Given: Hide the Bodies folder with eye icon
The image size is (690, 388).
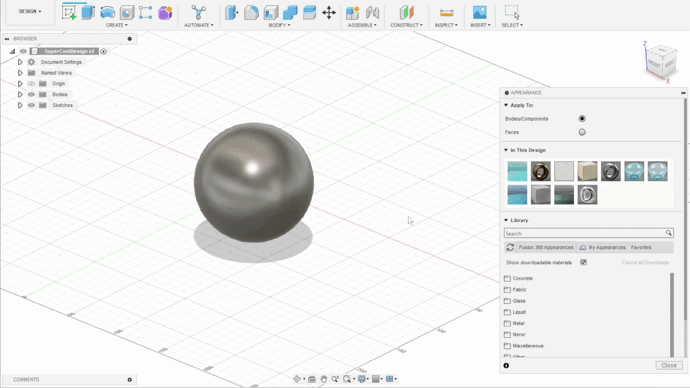Looking at the screenshot, I should 31,94.
